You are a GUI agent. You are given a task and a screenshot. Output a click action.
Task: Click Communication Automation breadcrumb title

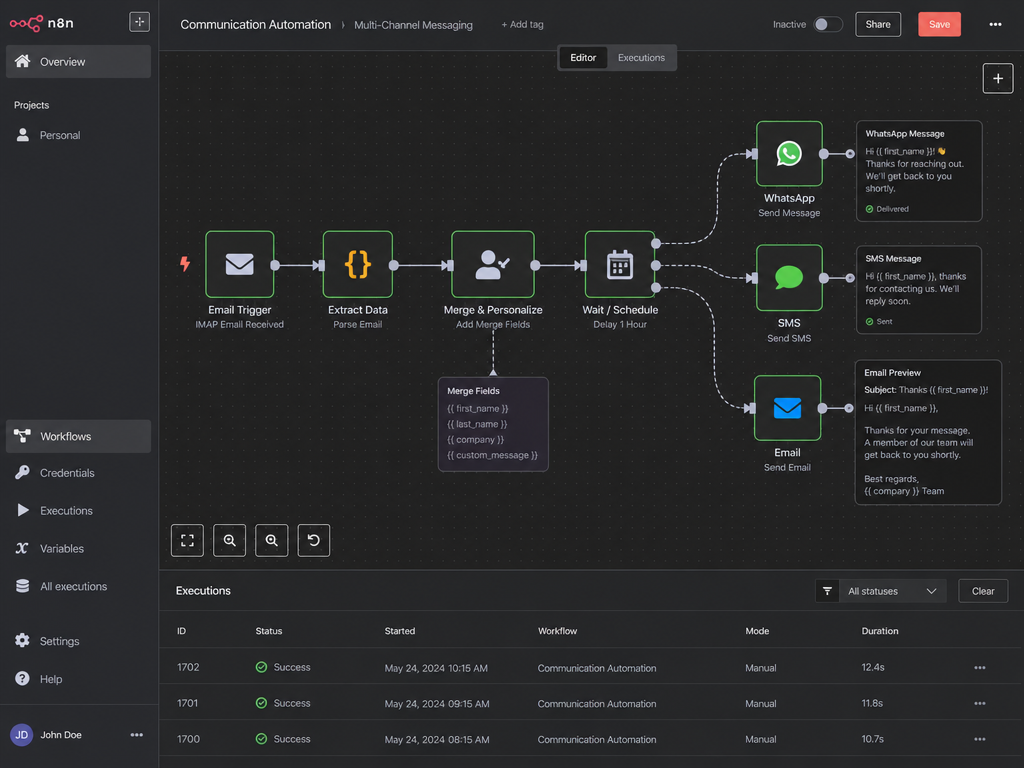tap(255, 24)
